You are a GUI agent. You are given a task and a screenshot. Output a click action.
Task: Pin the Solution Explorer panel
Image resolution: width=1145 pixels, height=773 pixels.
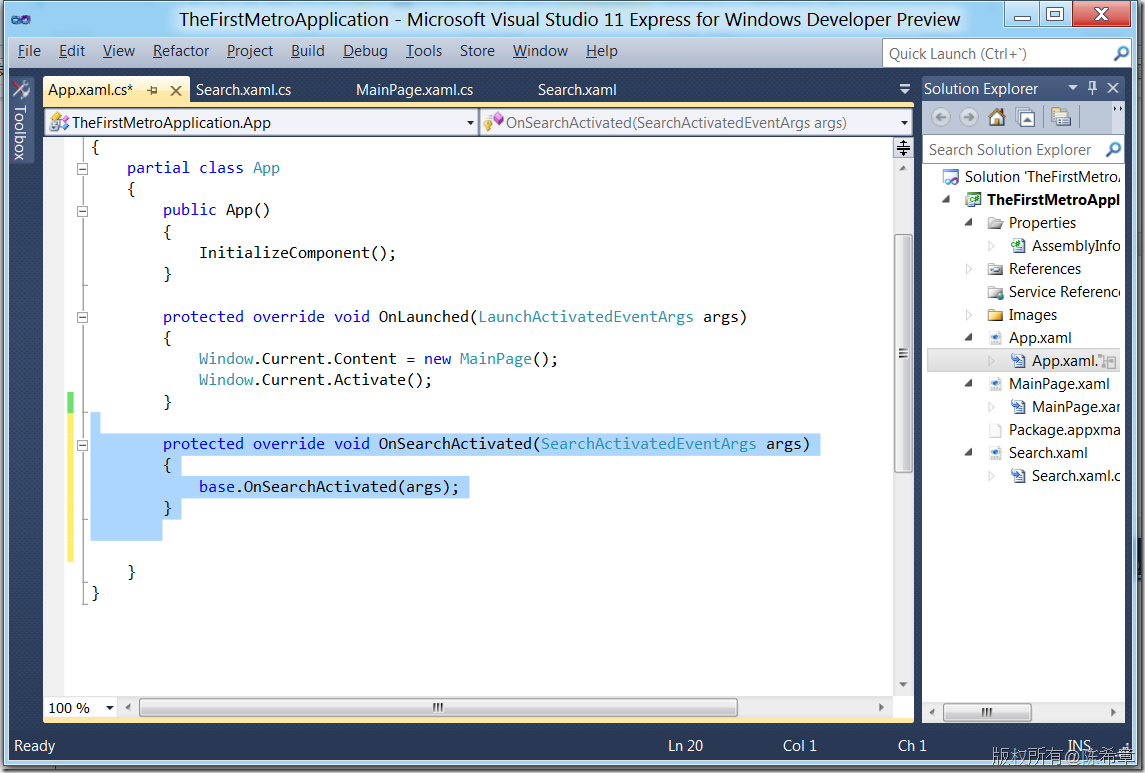(1092, 88)
